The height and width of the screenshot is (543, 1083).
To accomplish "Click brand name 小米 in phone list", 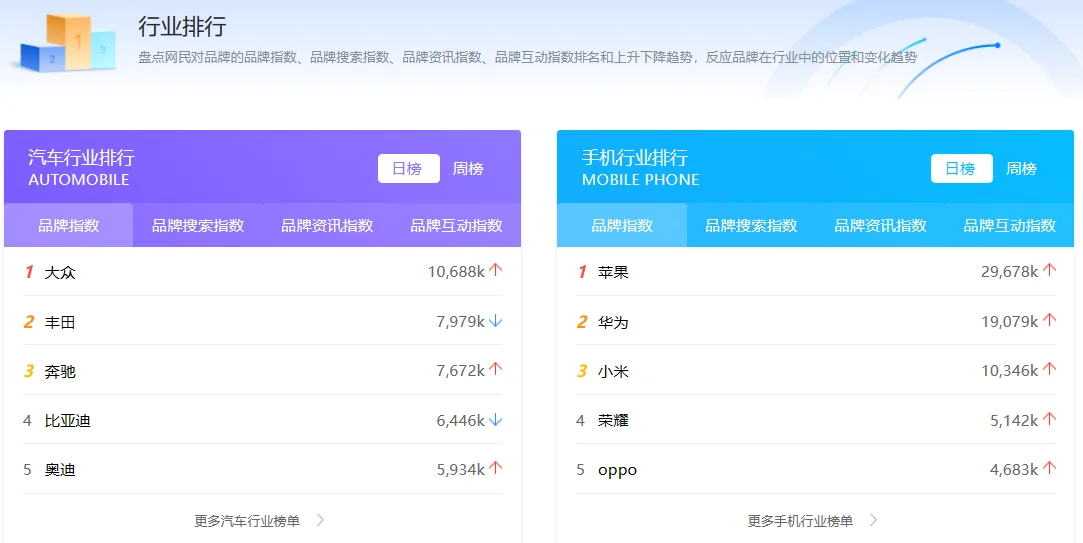I will (613, 371).
